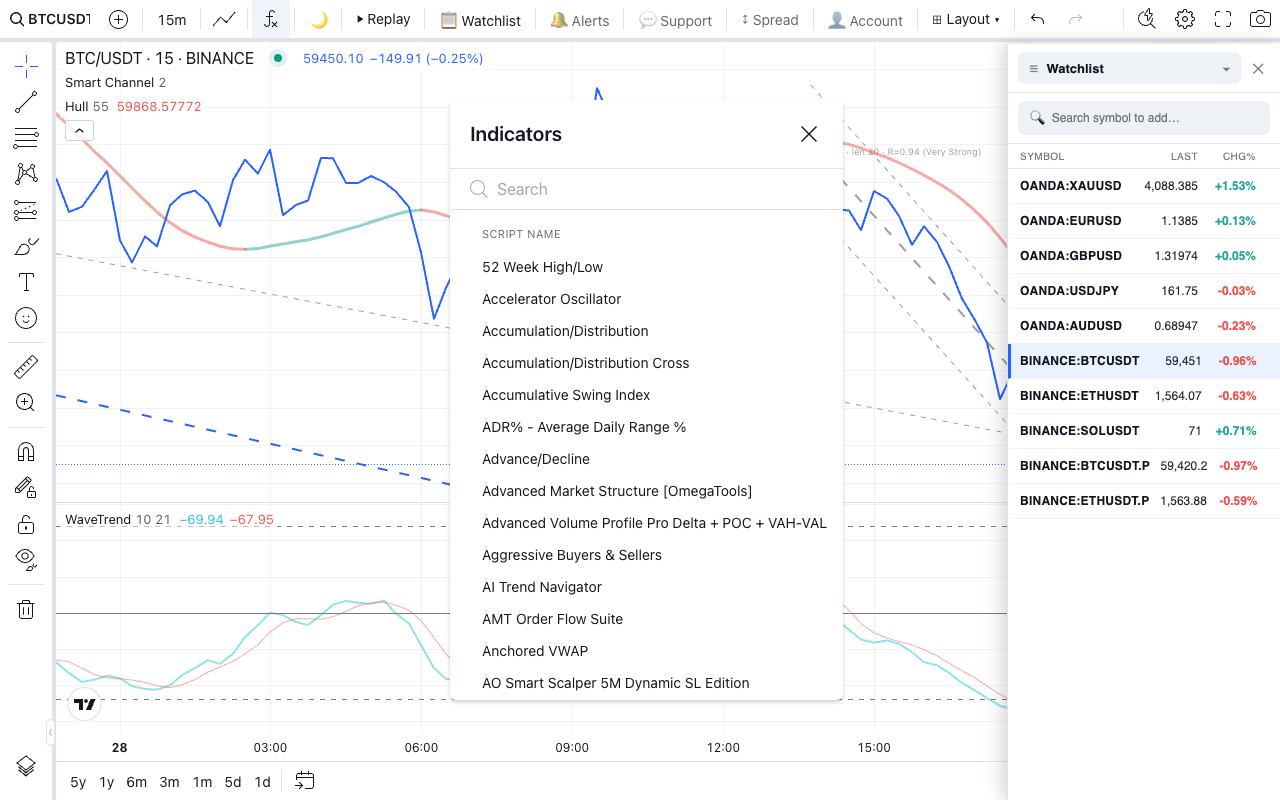Choose Advanced Market Structure [OmegaTools]
Image resolution: width=1280 pixels, height=800 pixels.
(x=646, y=491)
